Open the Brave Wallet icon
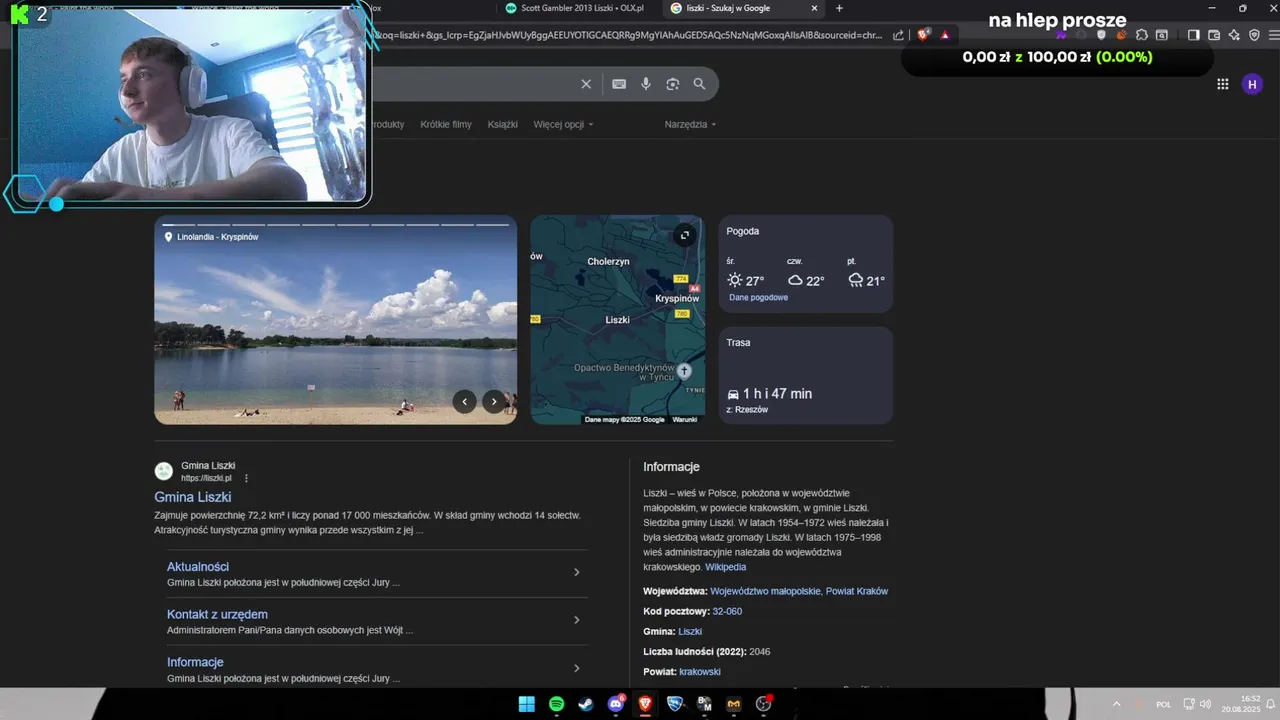The image size is (1280, 720). (1214, 35)
